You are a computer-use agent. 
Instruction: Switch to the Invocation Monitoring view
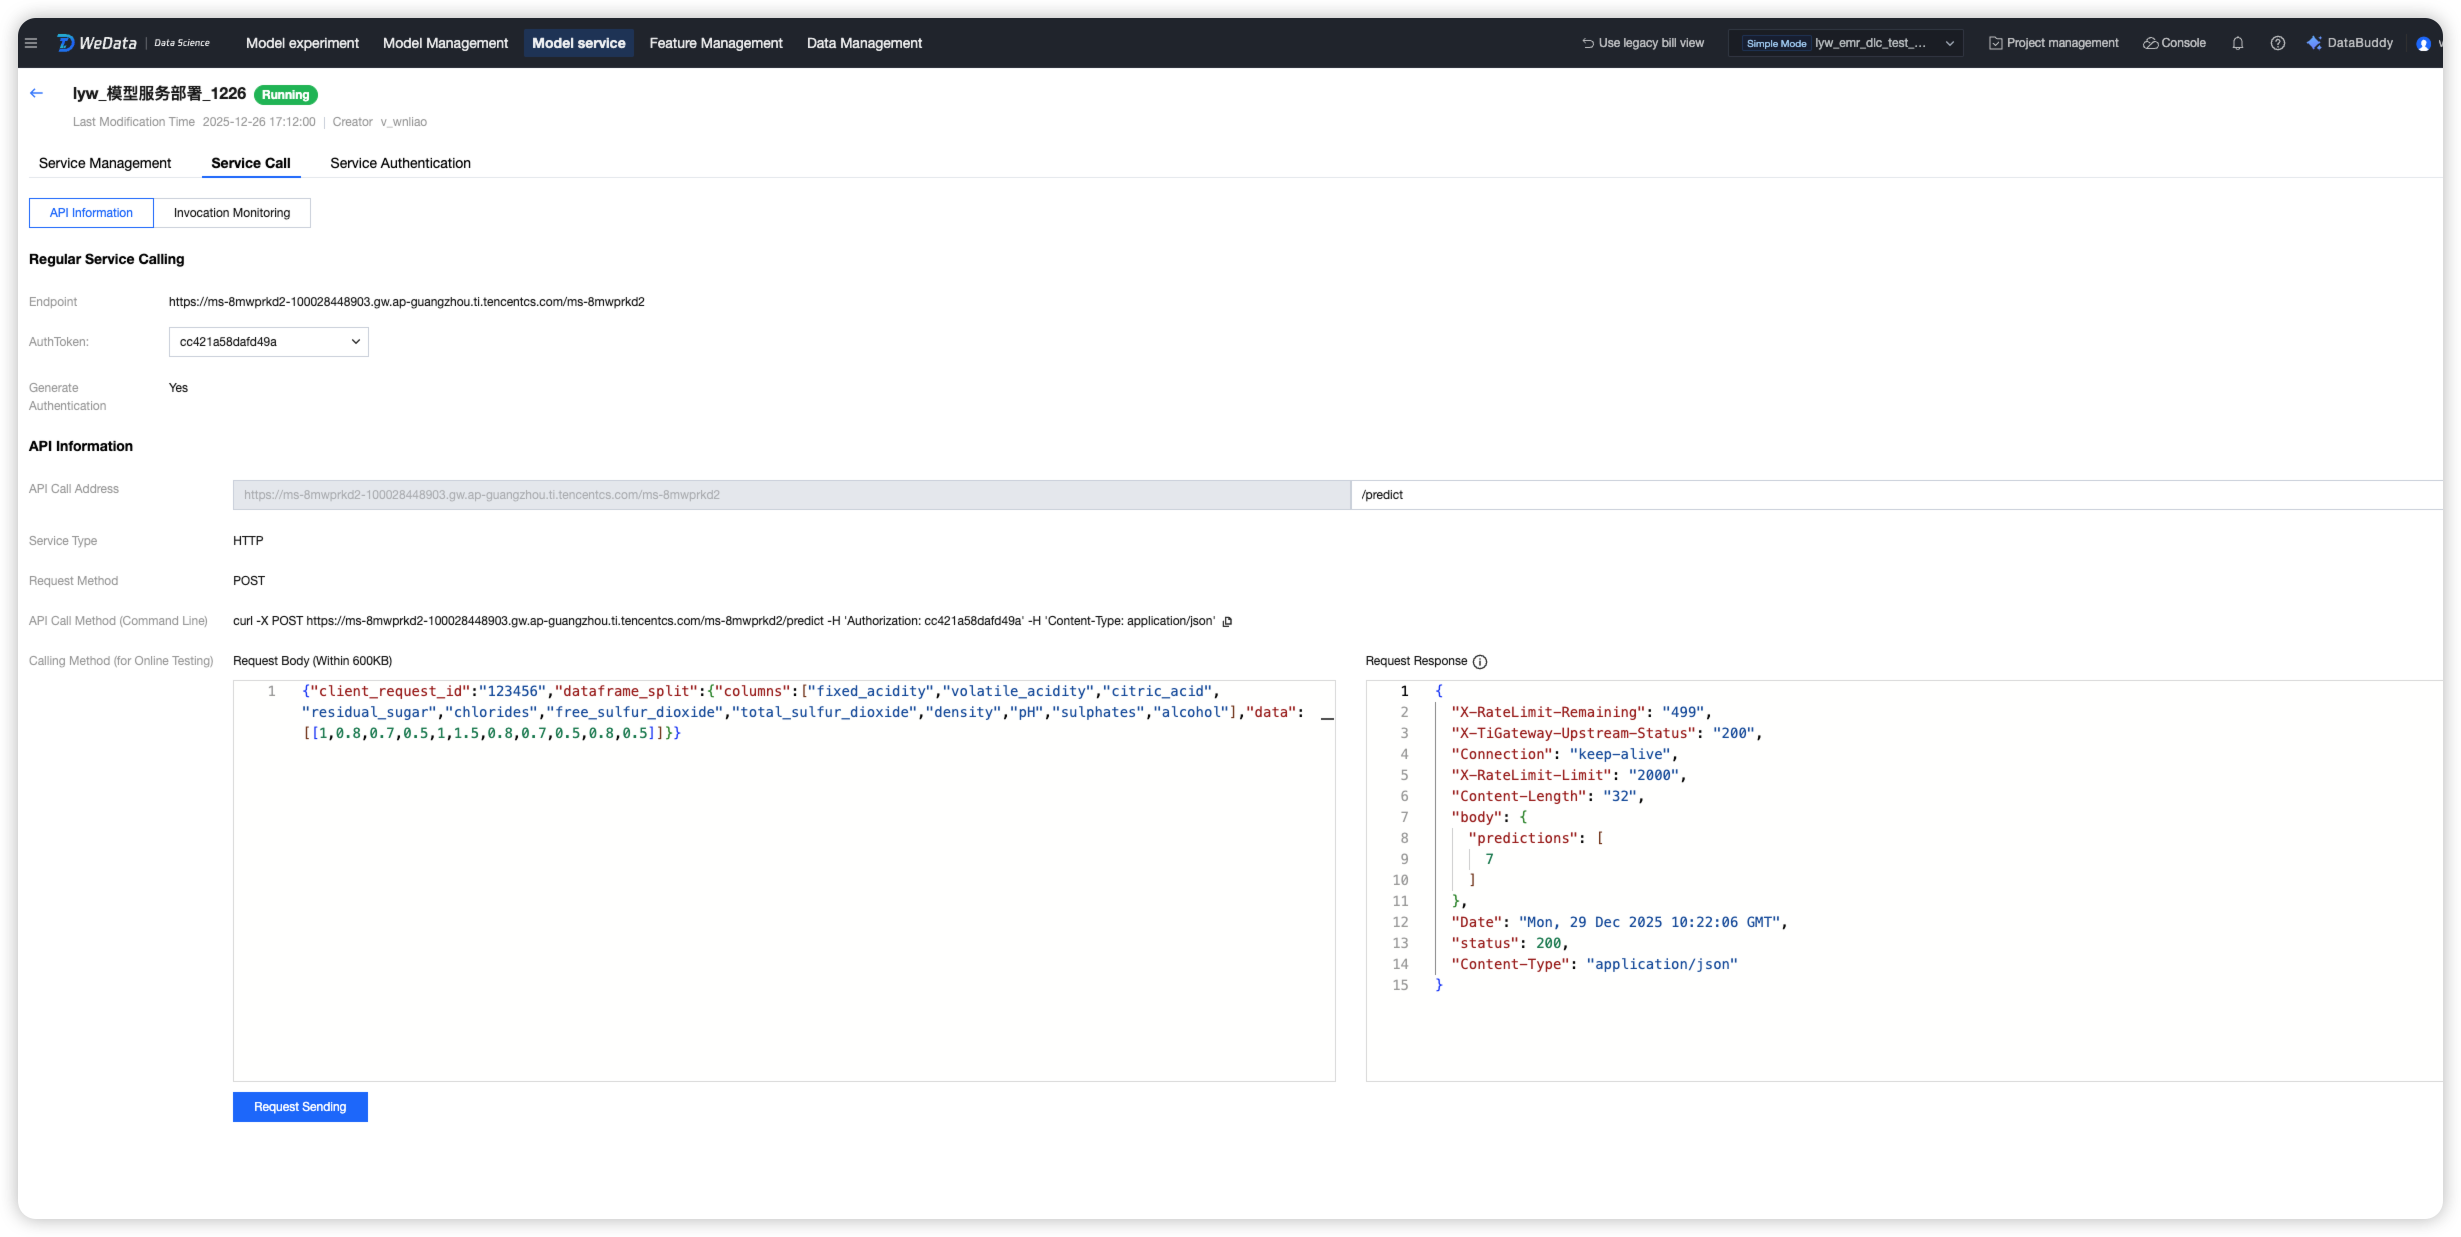(232, 213)
